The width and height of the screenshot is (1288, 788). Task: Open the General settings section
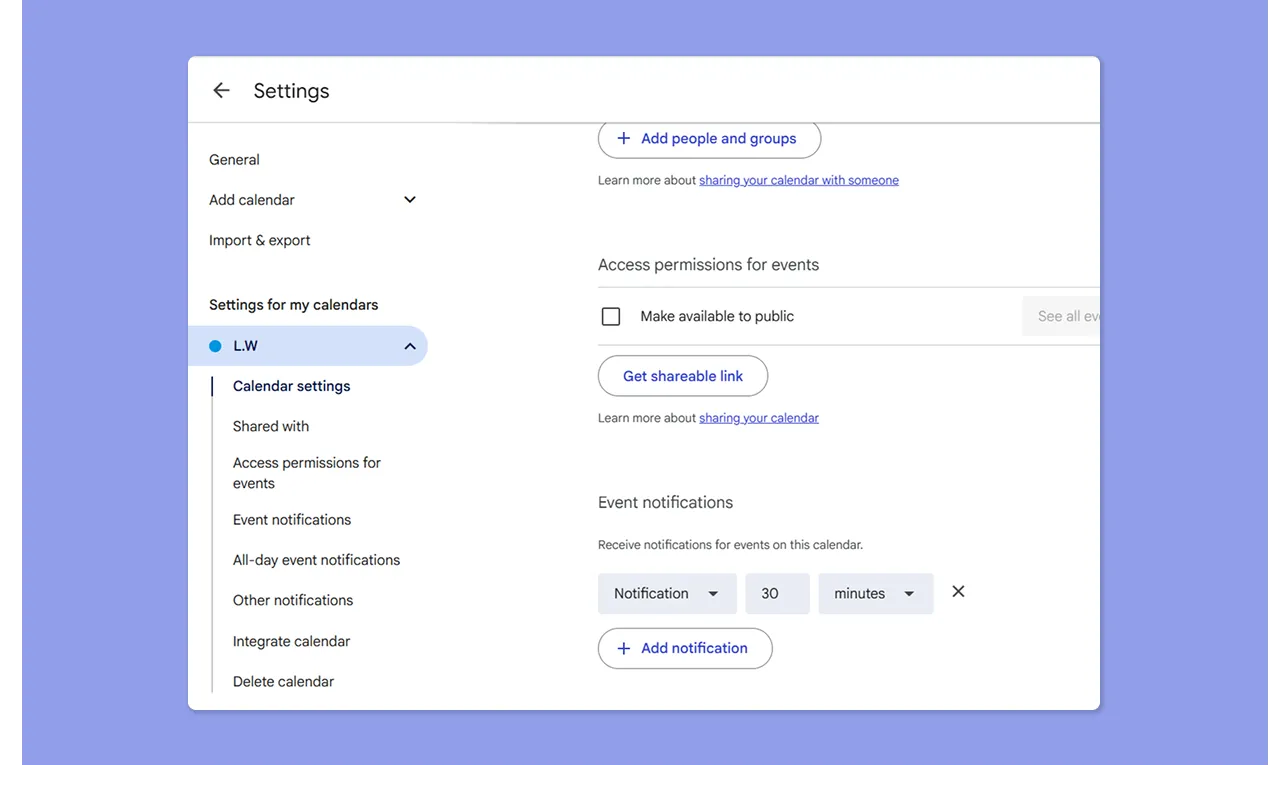234,159
